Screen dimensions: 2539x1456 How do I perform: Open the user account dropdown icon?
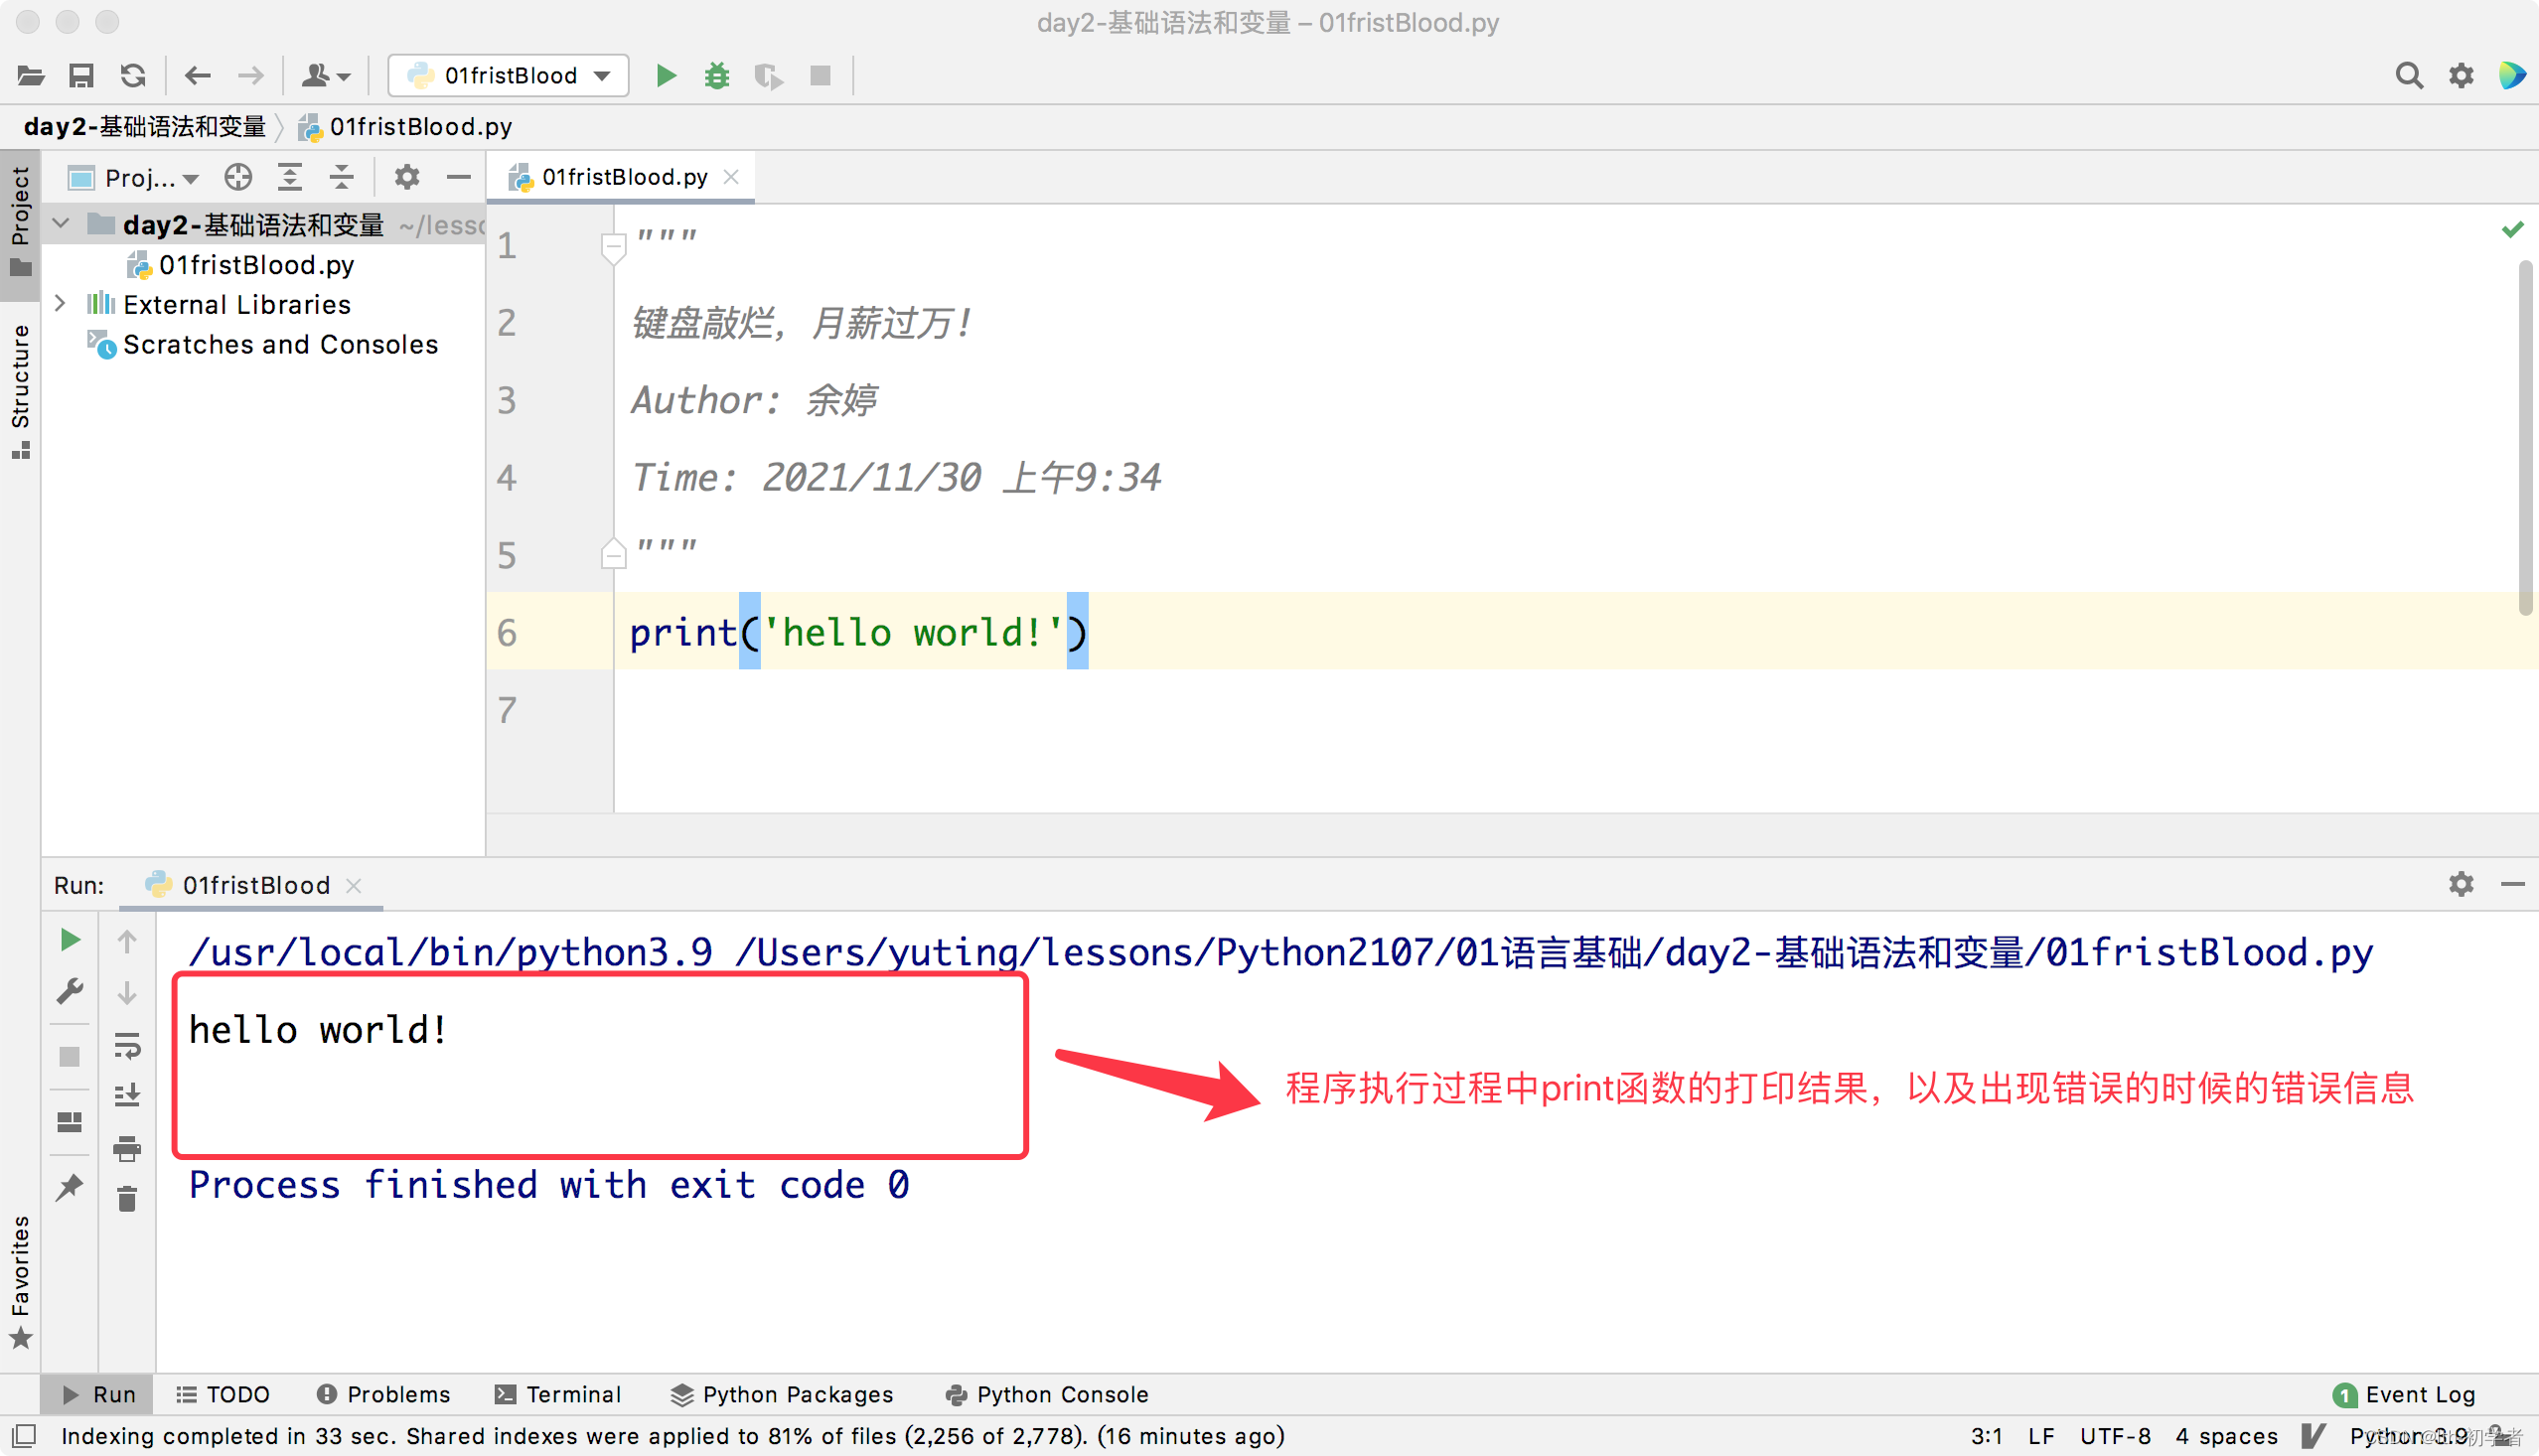(x=325, y=76)
